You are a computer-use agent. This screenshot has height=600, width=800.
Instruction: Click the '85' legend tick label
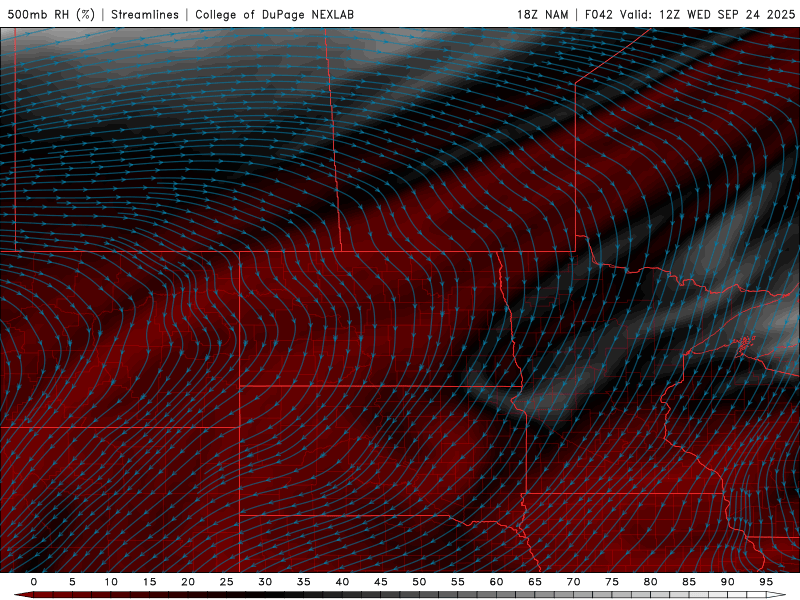coord(689,582)
